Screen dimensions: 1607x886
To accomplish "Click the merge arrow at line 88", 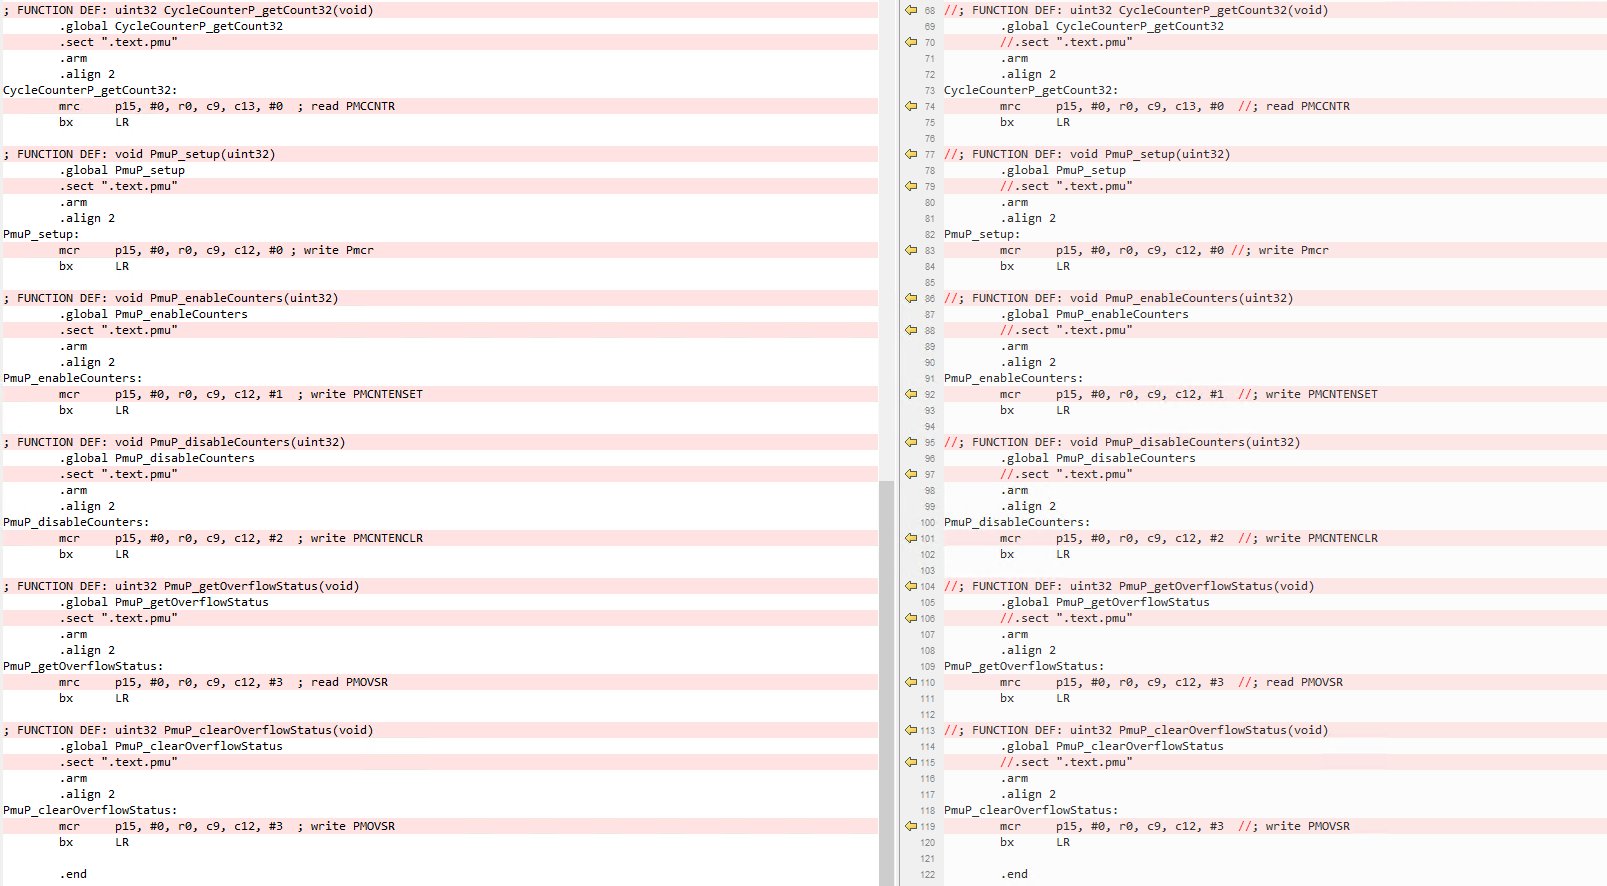I will pos(911,330).
